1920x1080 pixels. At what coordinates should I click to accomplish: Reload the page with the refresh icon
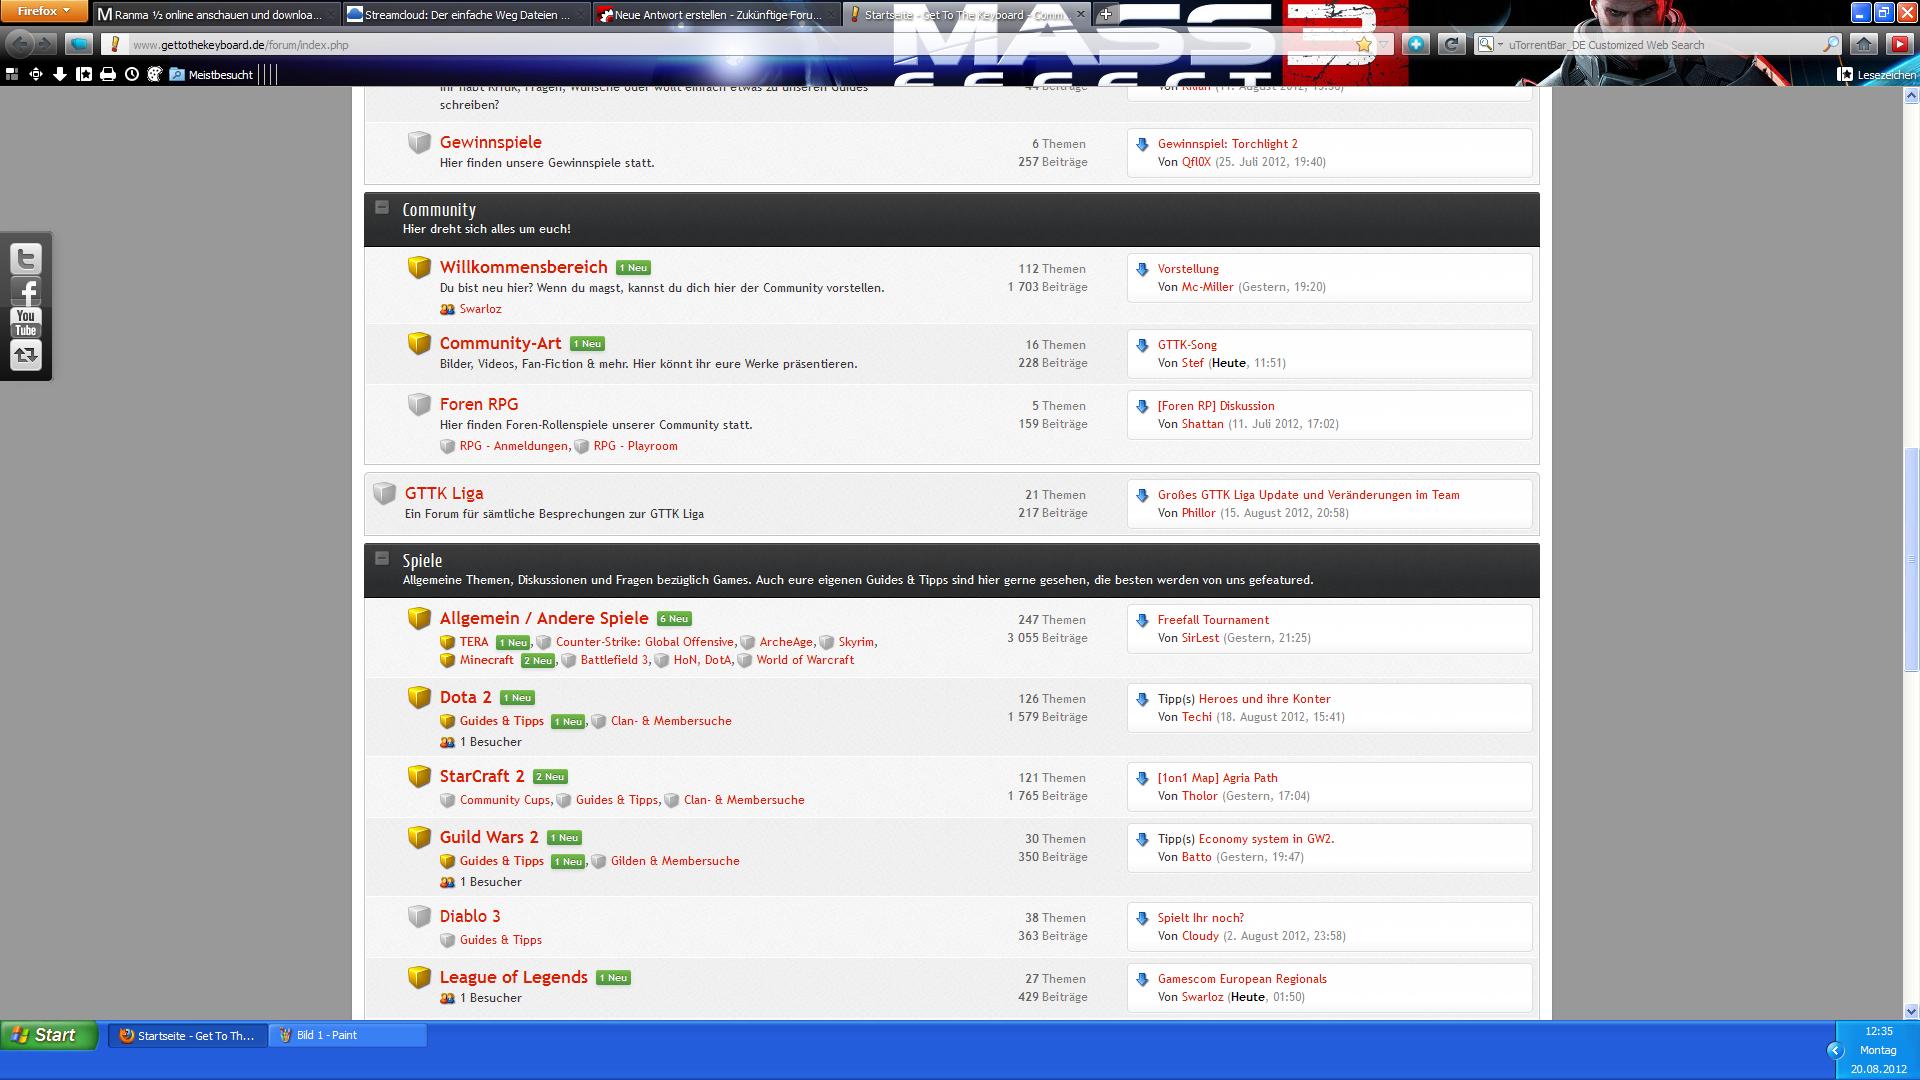coord(1451,44)
